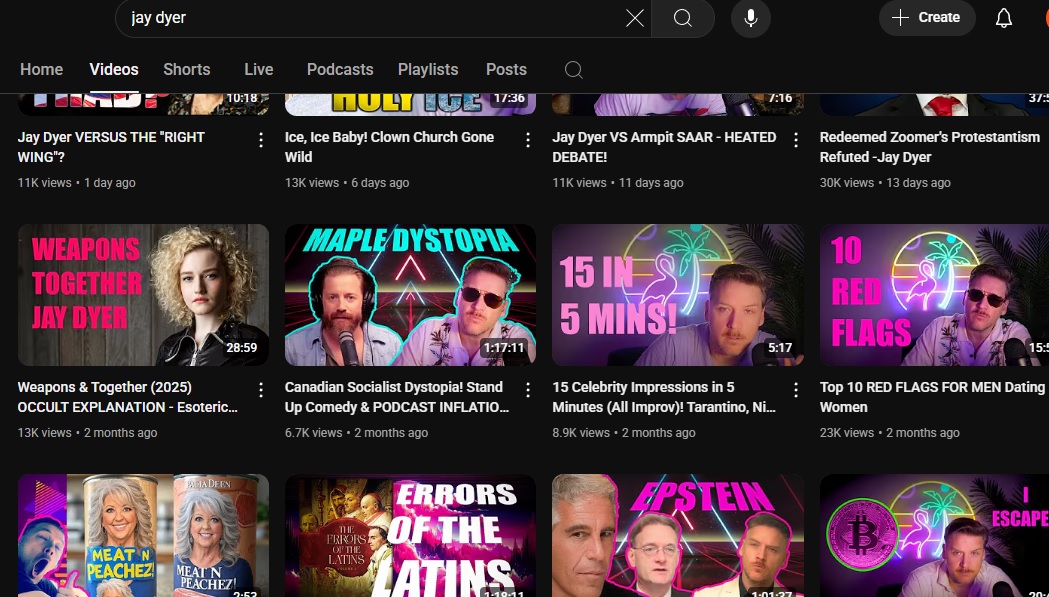Open the more-options menu for Jay Dyer VERSUS THE "RIGHT WING"?

261,139
